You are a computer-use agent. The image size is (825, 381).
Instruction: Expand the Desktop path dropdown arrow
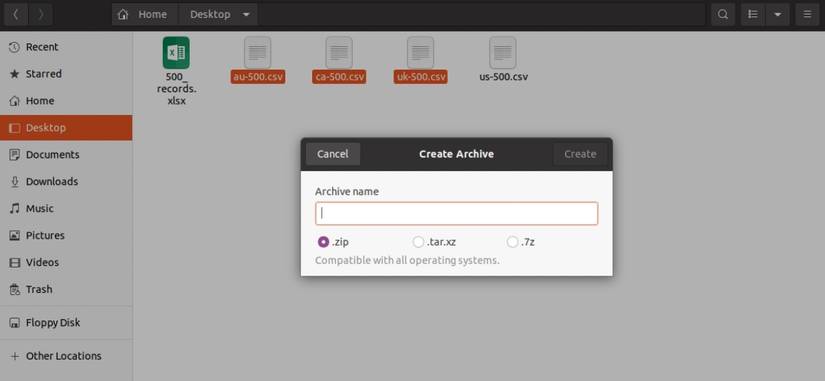click(x=246, y=14)
